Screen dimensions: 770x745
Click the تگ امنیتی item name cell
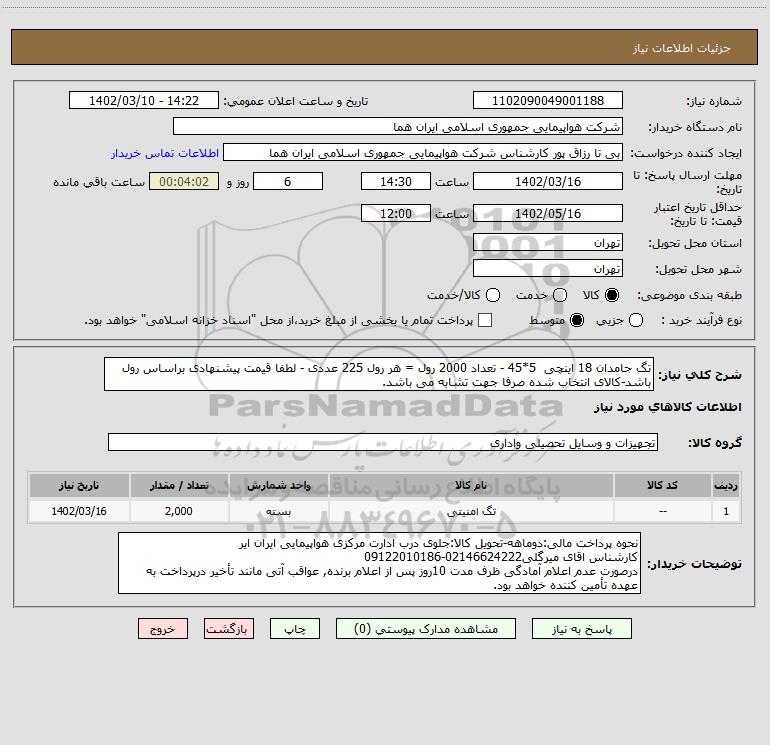coord(470,511)
